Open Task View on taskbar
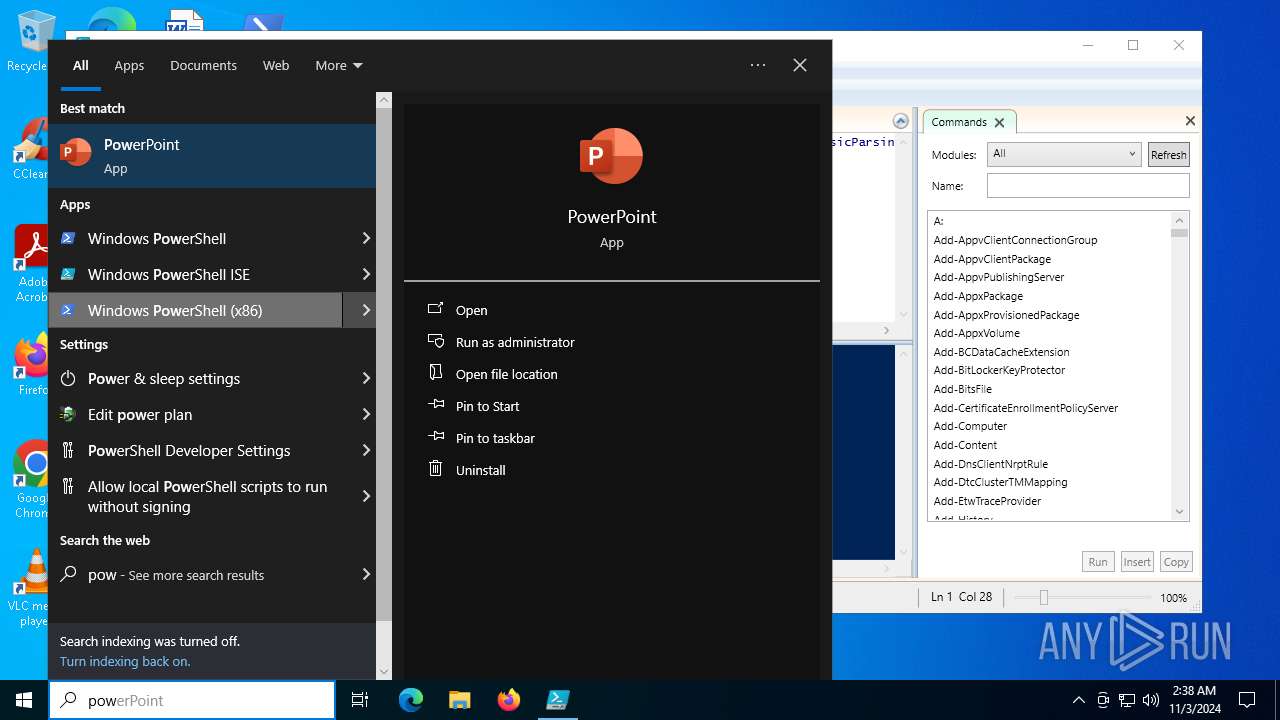The image size is (1280, 720). coord(360,700)
